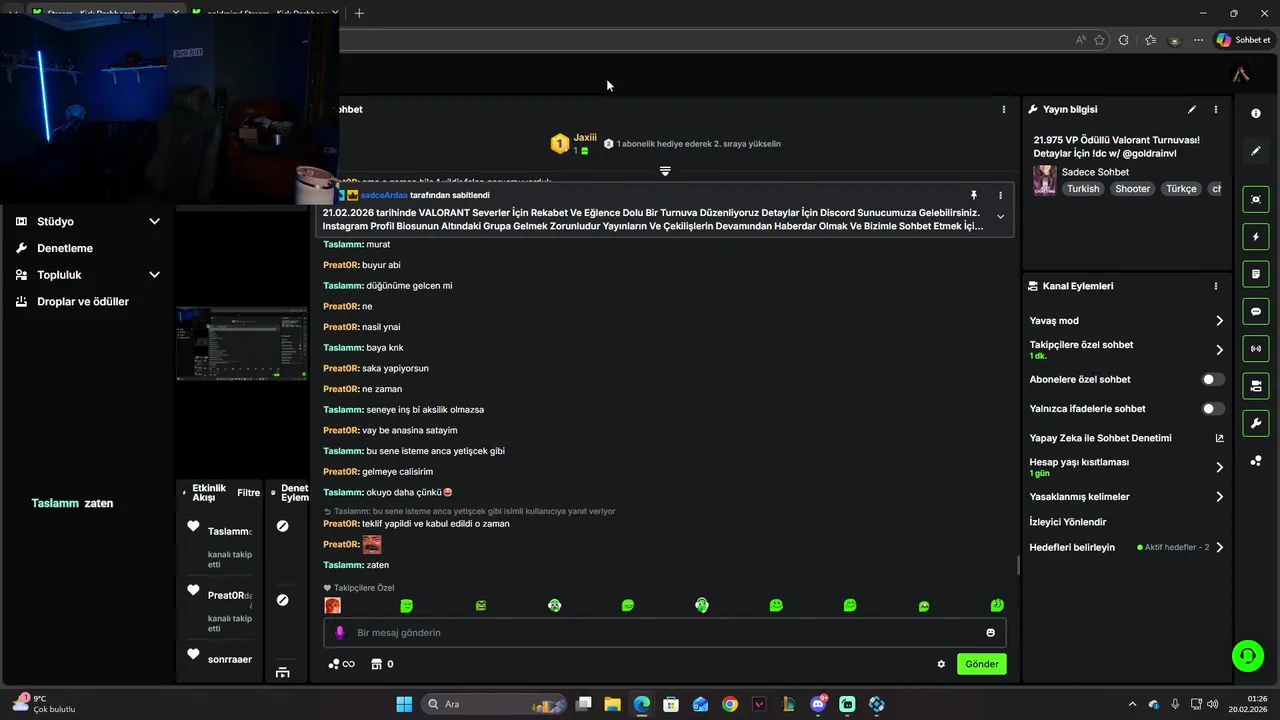The image size is (1280, 720).
Task: Open the Sohbet panel three-dot menu
Action: (1004, 109)
